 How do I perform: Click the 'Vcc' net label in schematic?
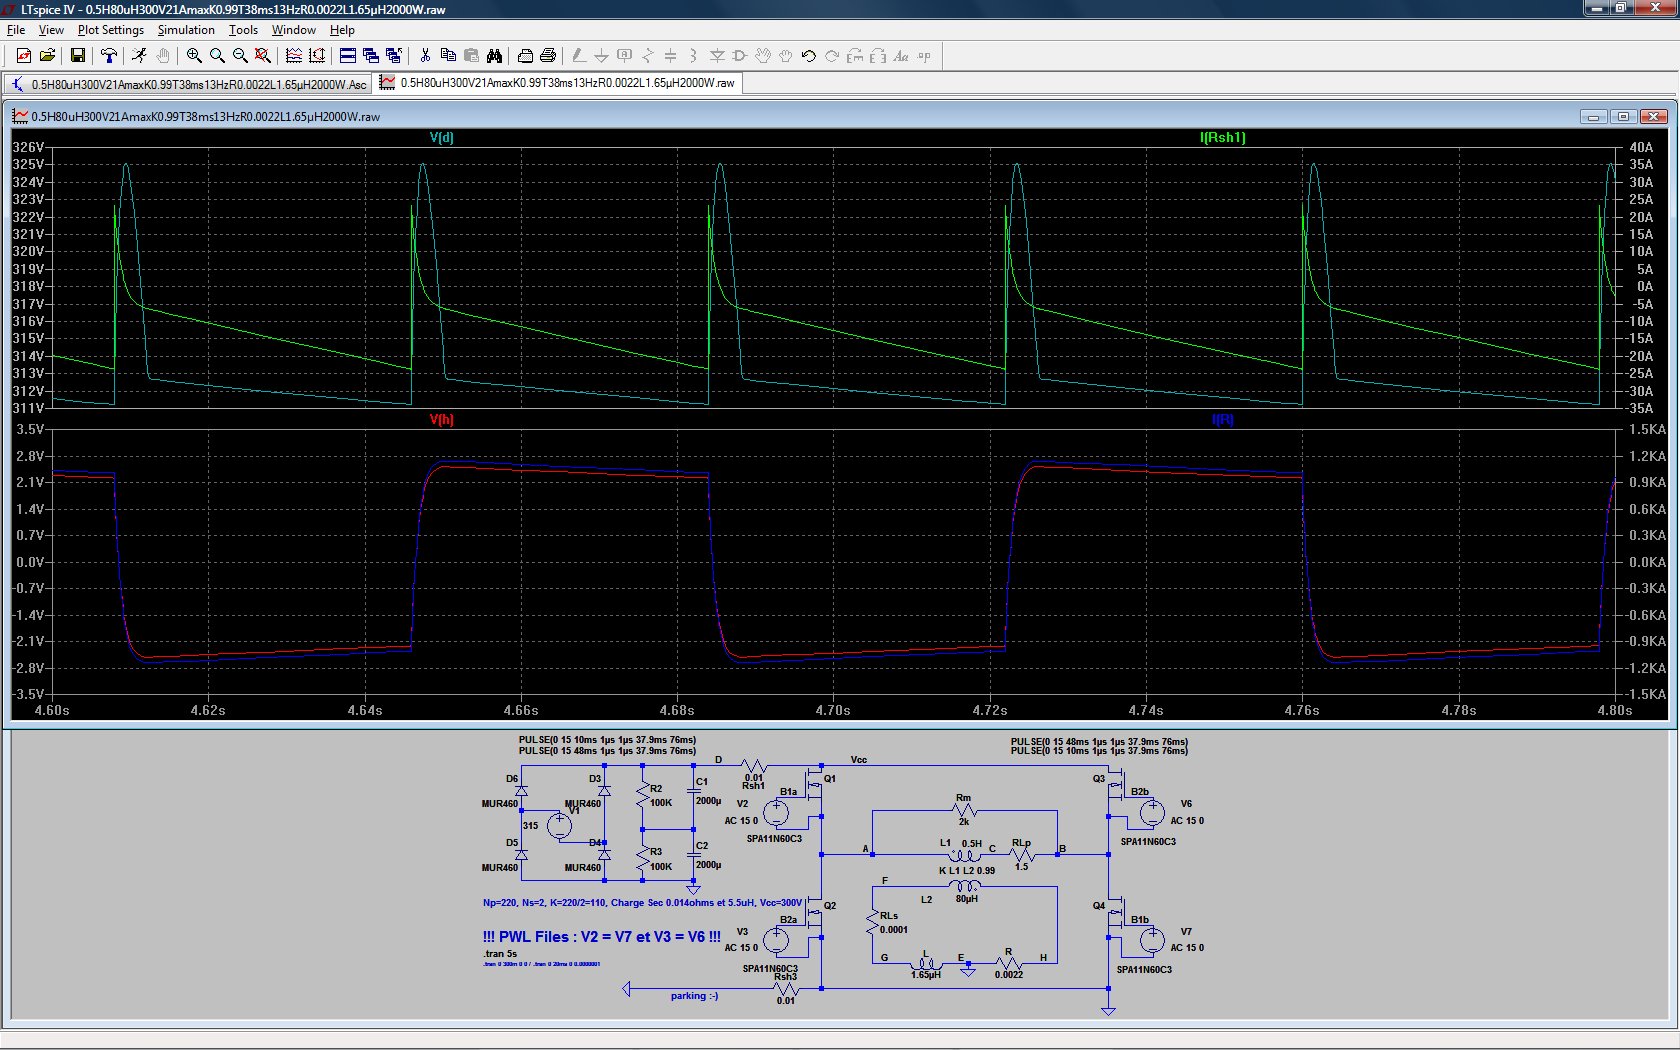[x=858, y=760]
